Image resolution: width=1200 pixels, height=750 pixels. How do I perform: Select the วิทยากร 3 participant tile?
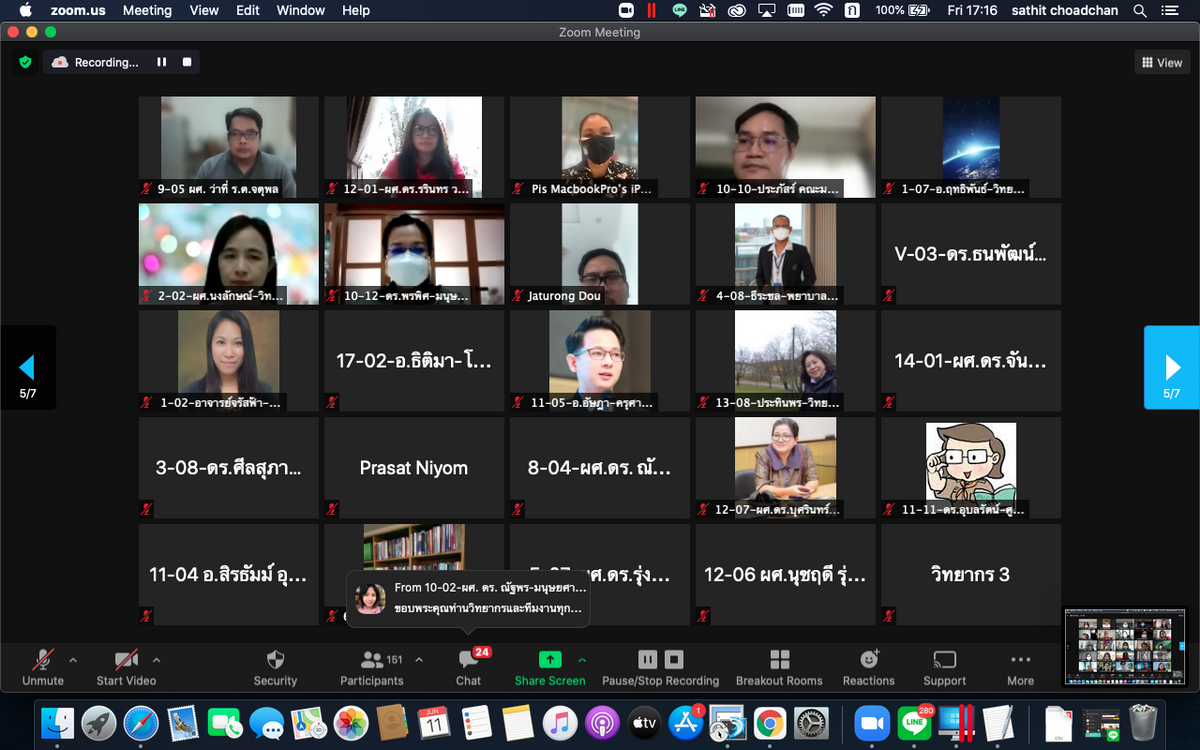click(971, 575)
